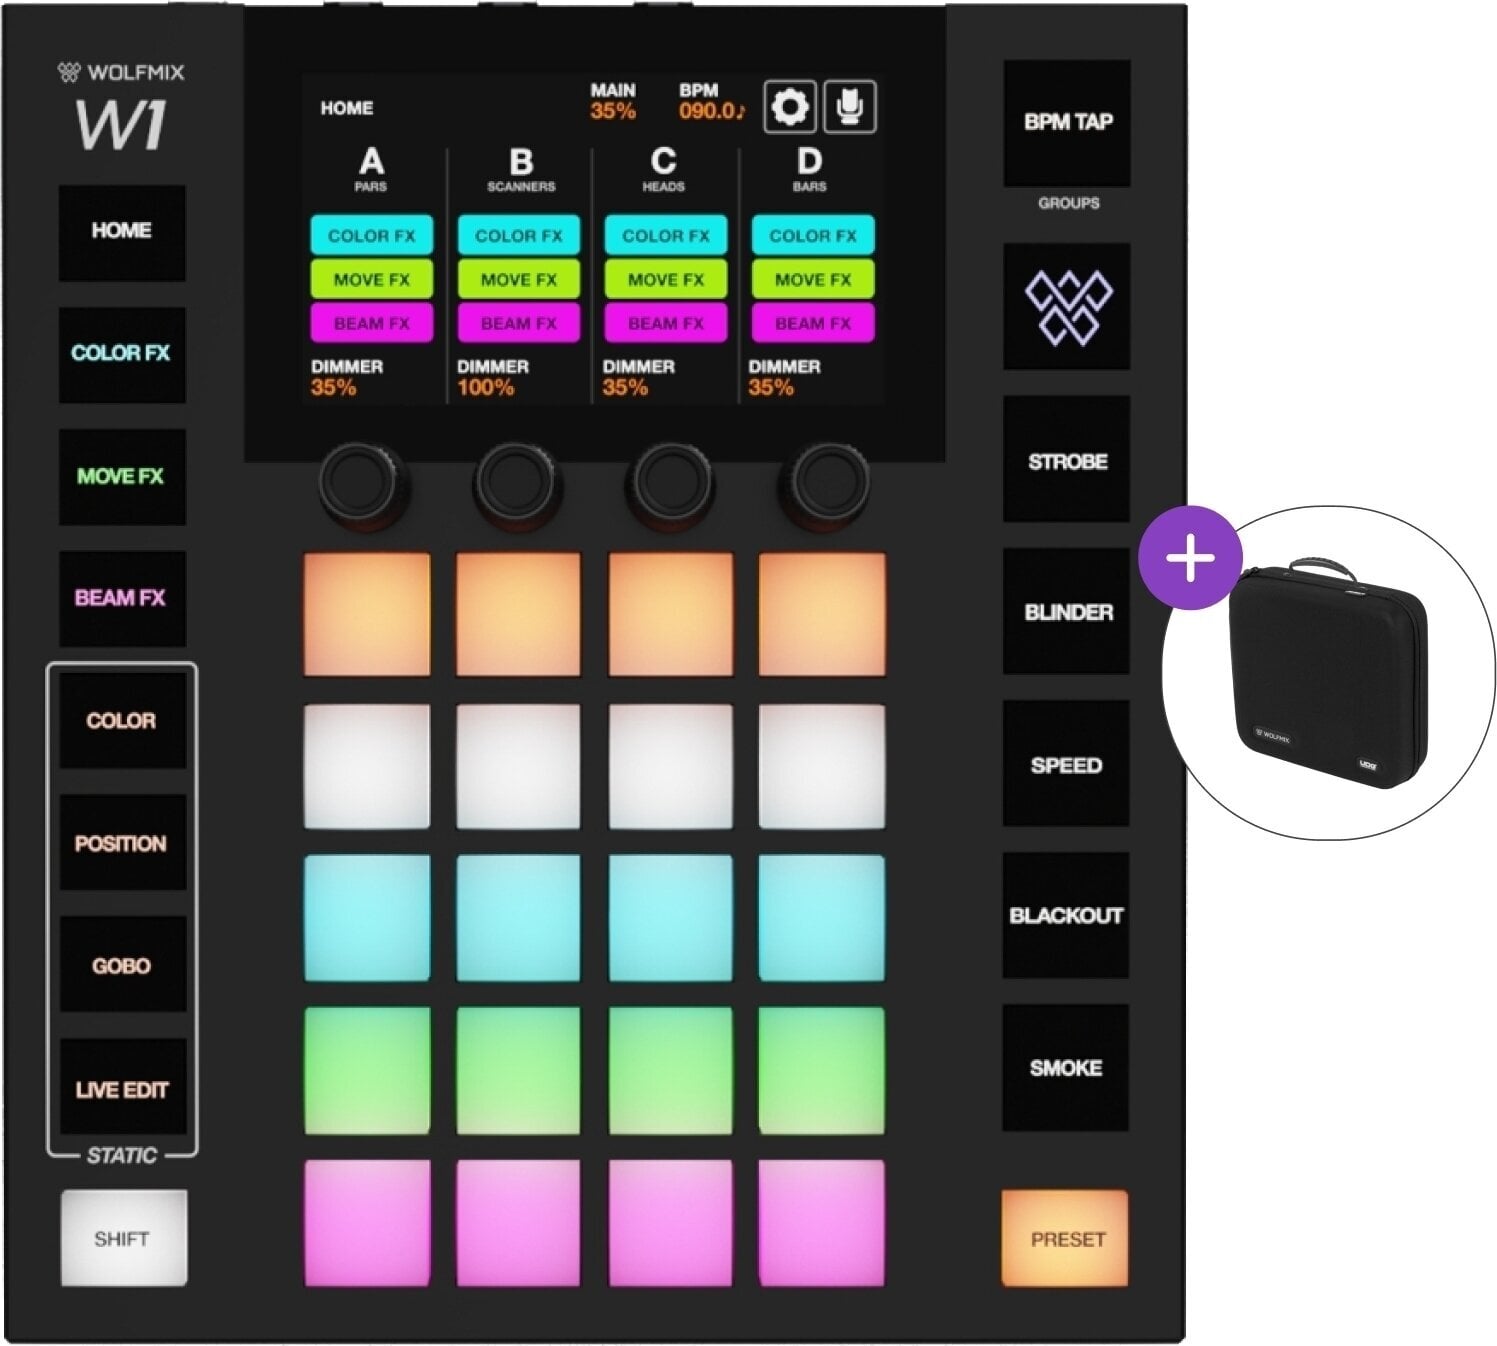Hit last cyan pad in third row
The height and width of the screenshot is (1346, 1497).
point(822,918)
